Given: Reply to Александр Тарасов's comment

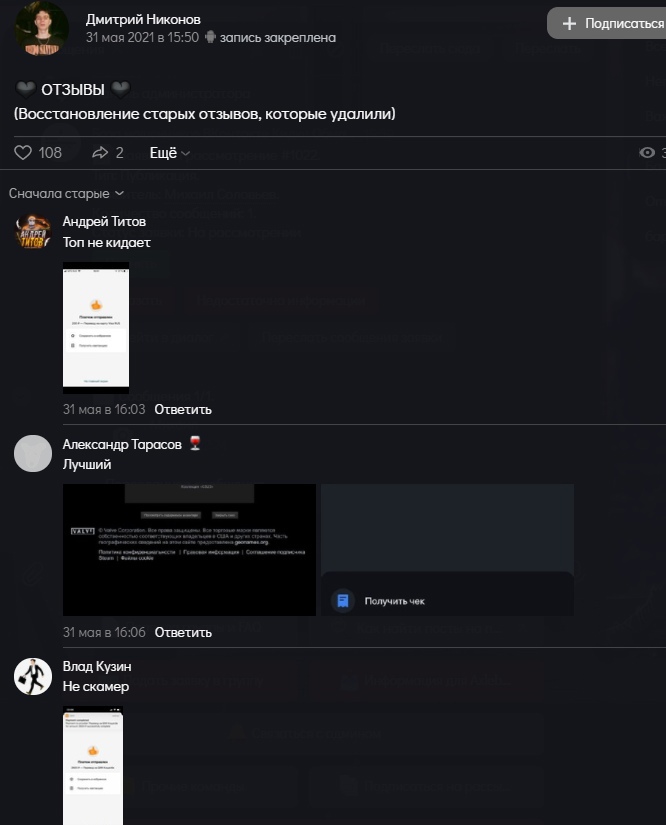Looking at the screenshot, I should 183,632.
